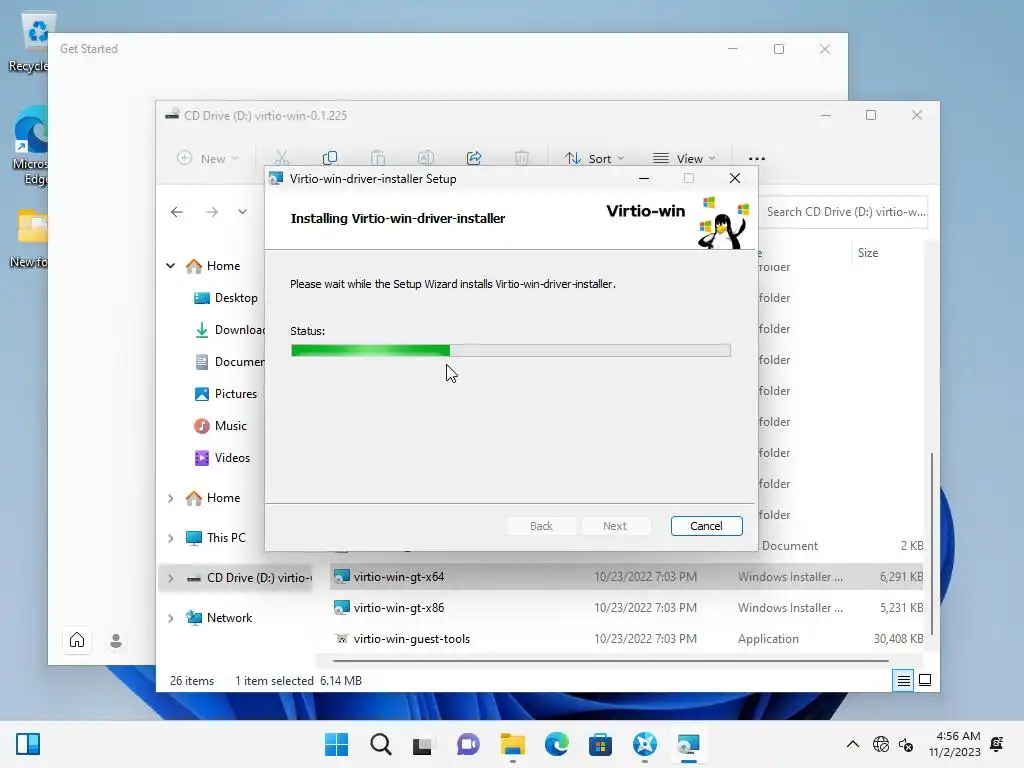Click the installer icon on the taskbar
The height and width of the screenshot is (768, 1024).
pos(688,744)
